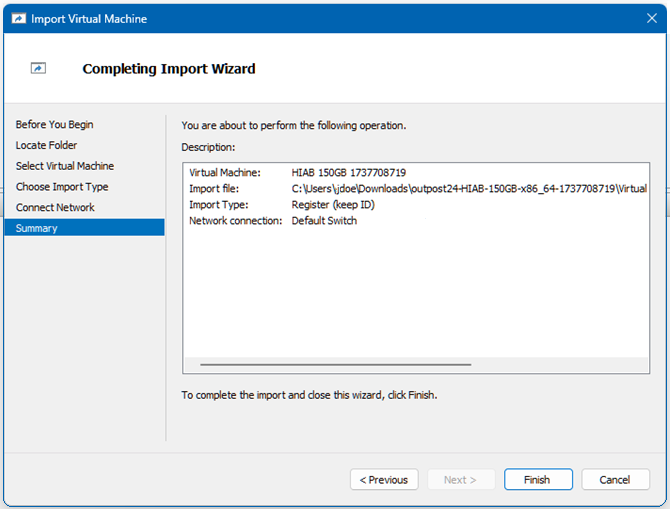Click the greyed-out Next button
The image size is (670, 509).
pos(461,480)
